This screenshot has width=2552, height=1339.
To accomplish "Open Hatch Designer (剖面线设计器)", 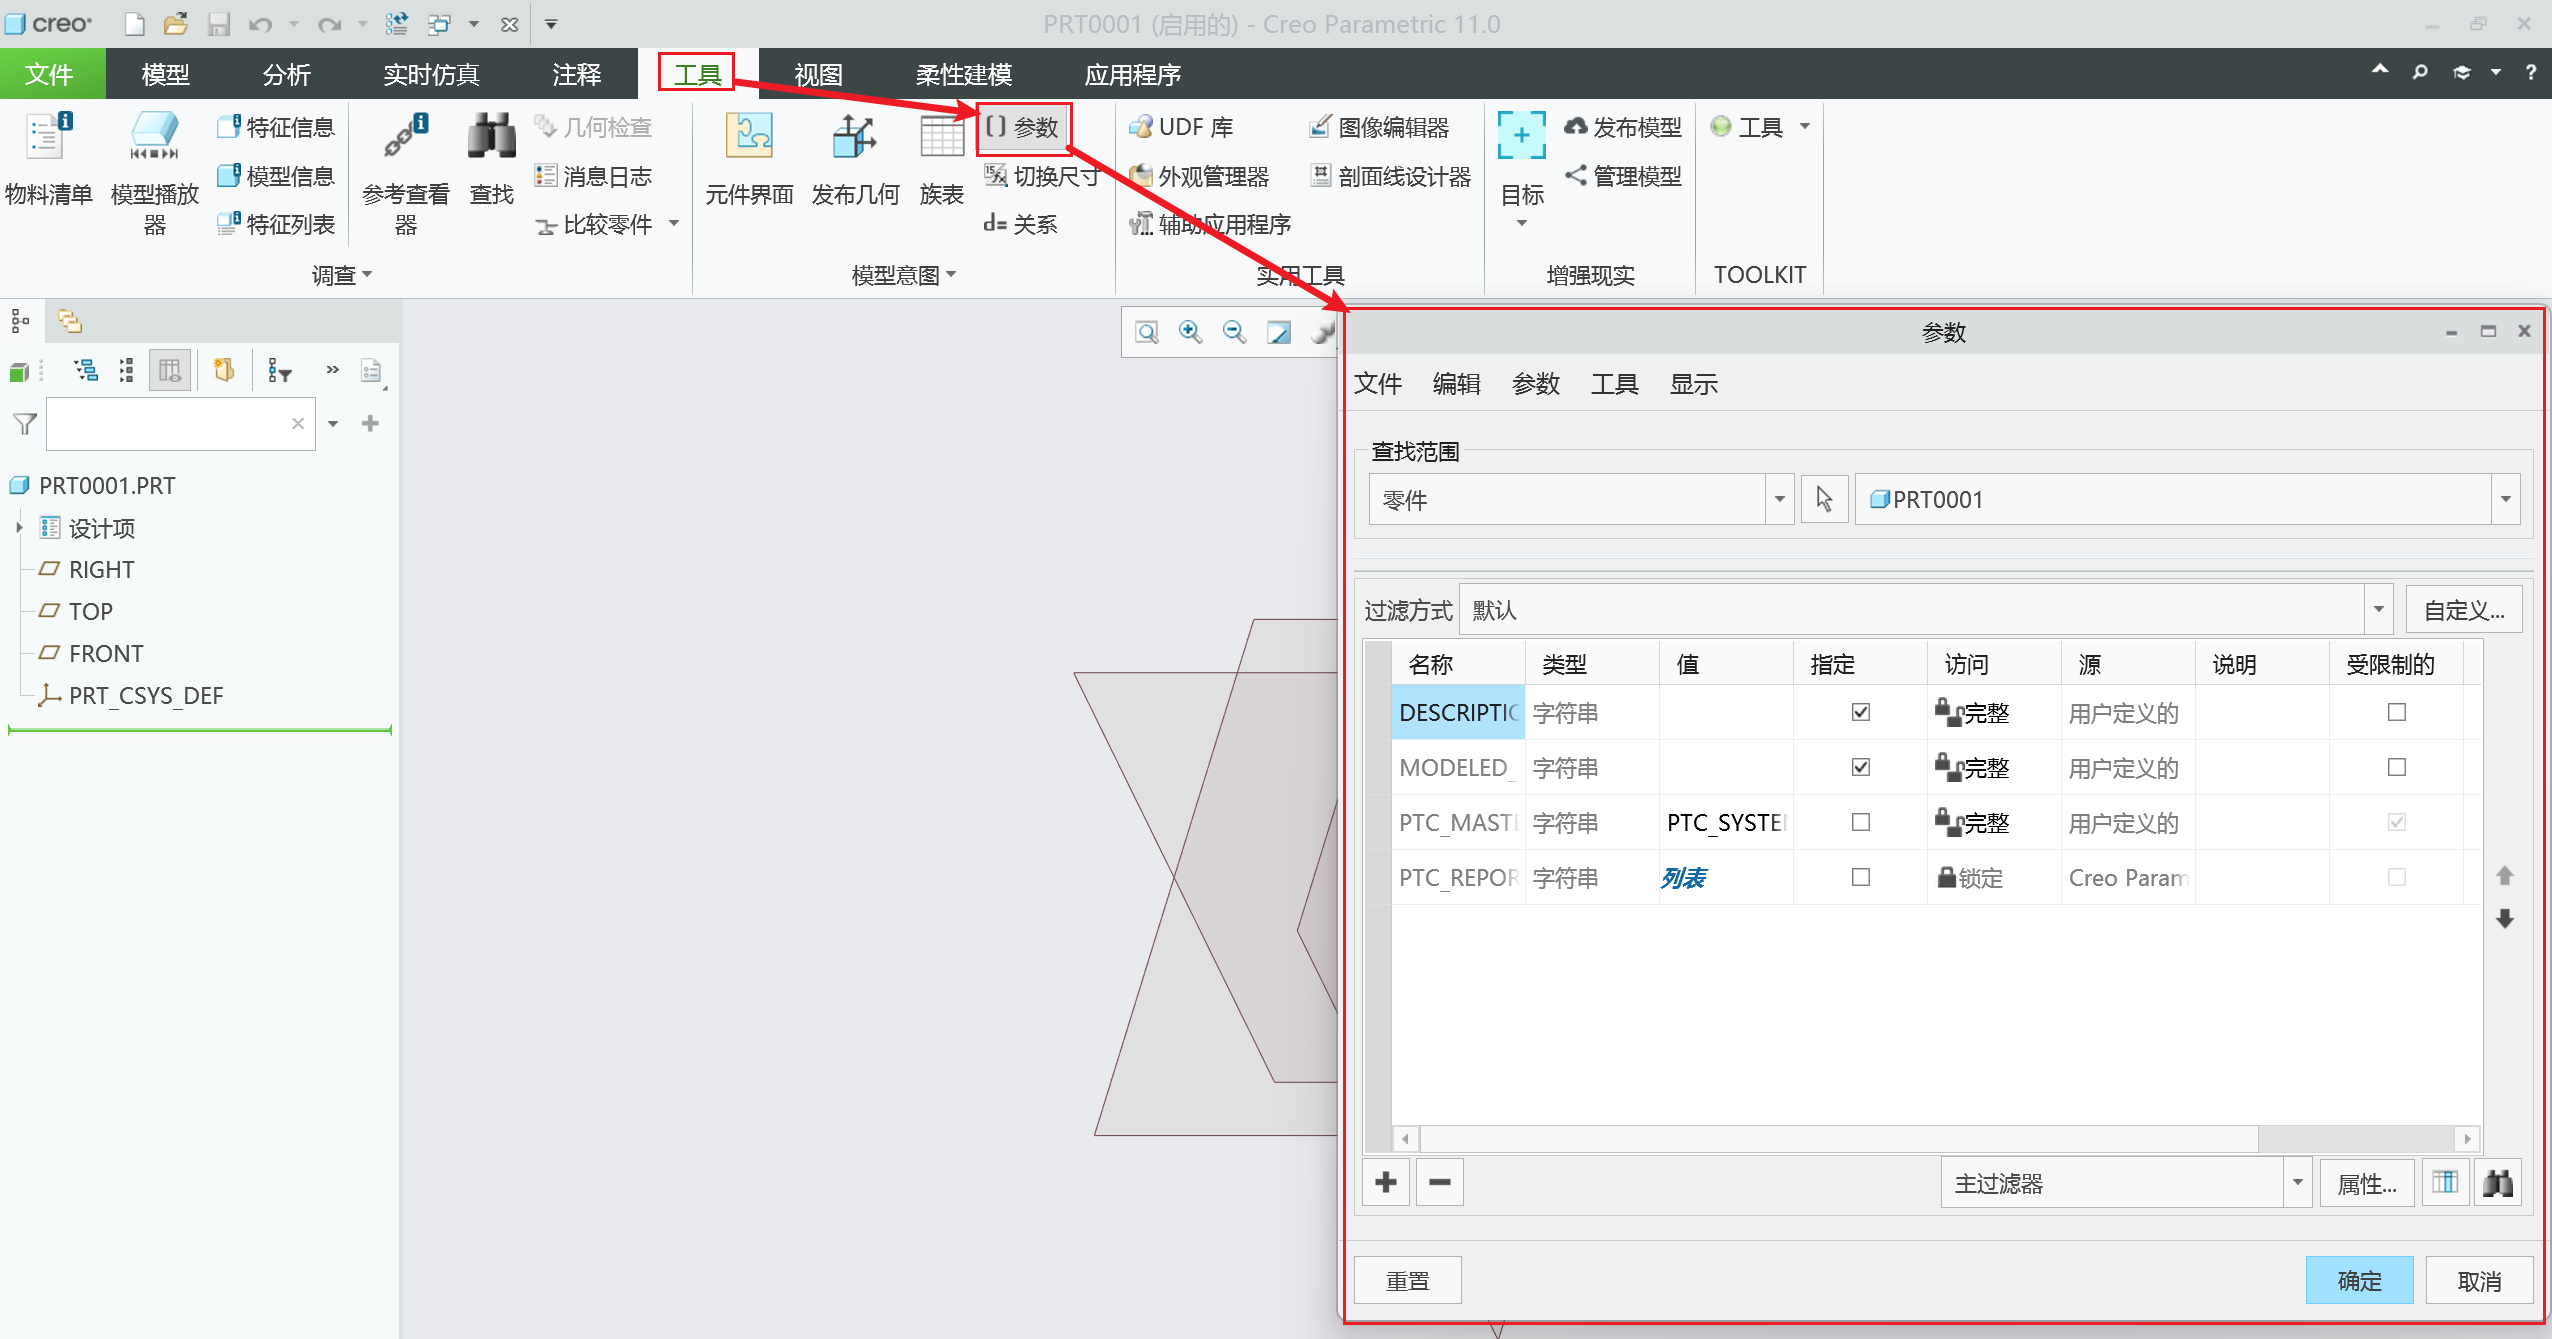I will click(1390, 176).
